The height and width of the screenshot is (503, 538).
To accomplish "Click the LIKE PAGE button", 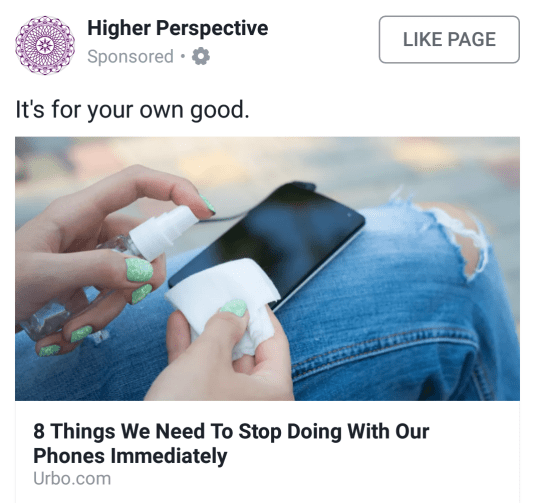I will [449, 39].
